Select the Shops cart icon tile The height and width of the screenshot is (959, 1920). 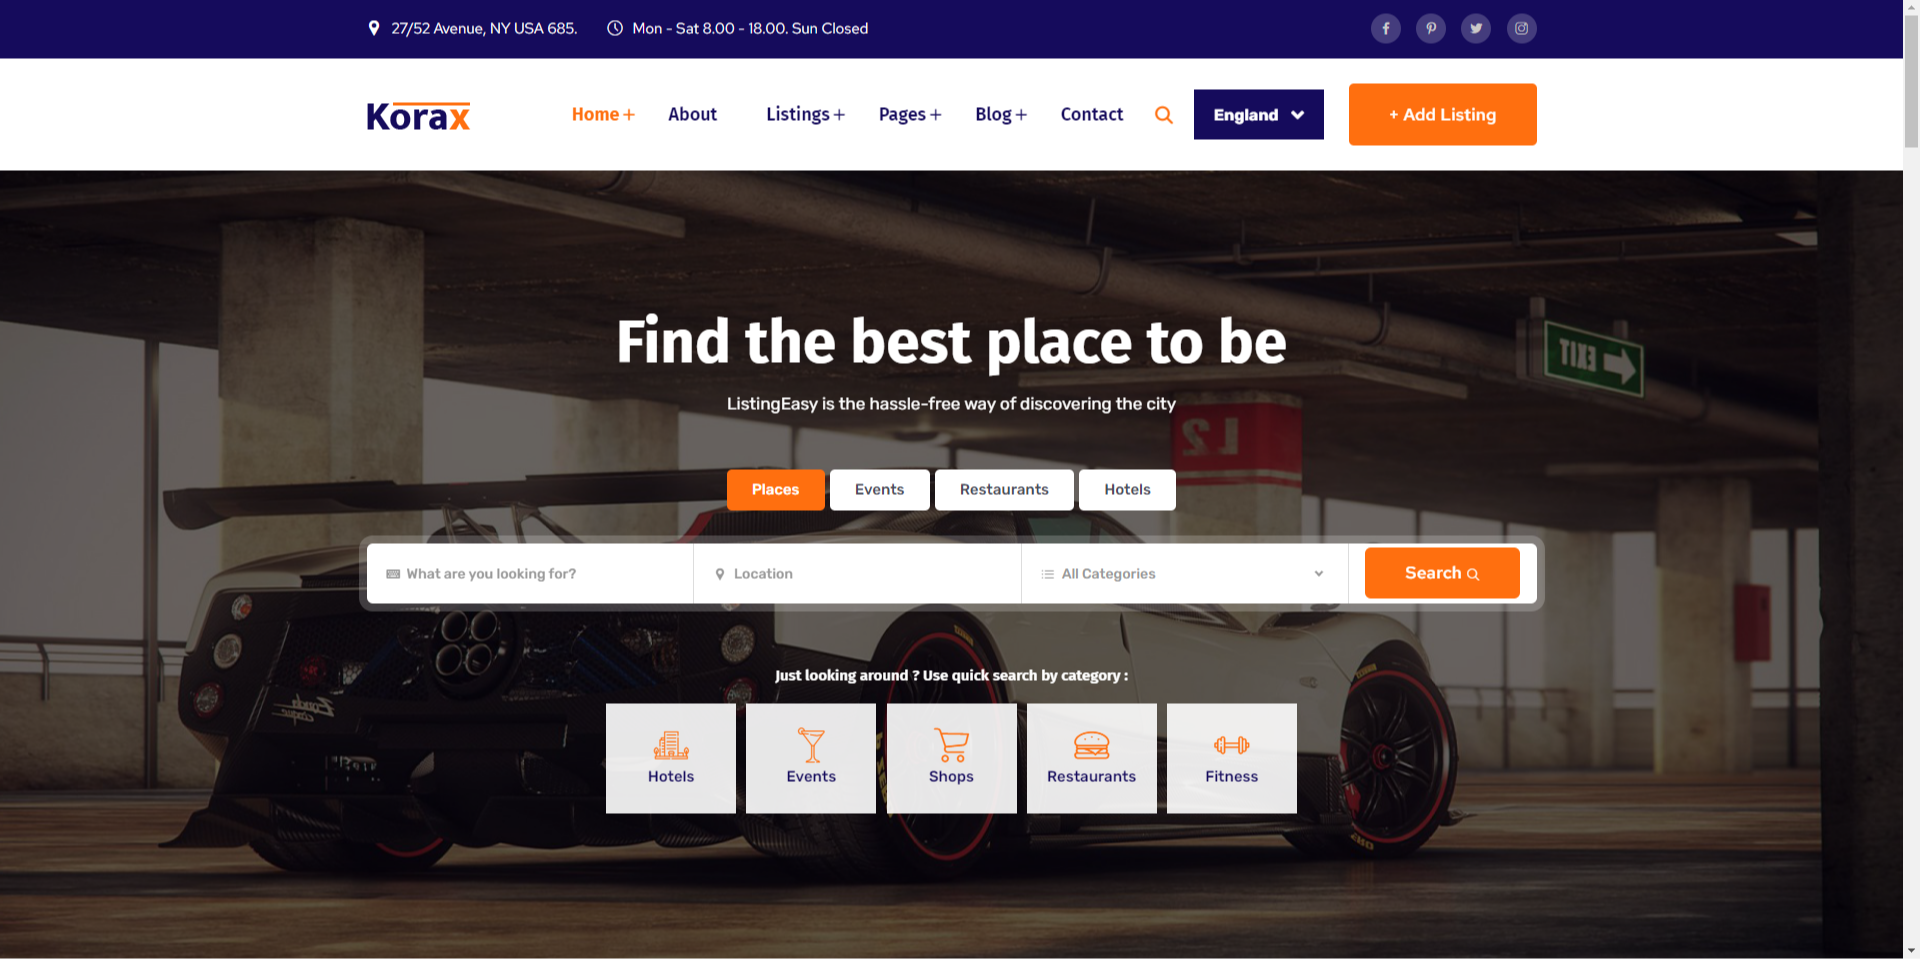tap(951, 758)
